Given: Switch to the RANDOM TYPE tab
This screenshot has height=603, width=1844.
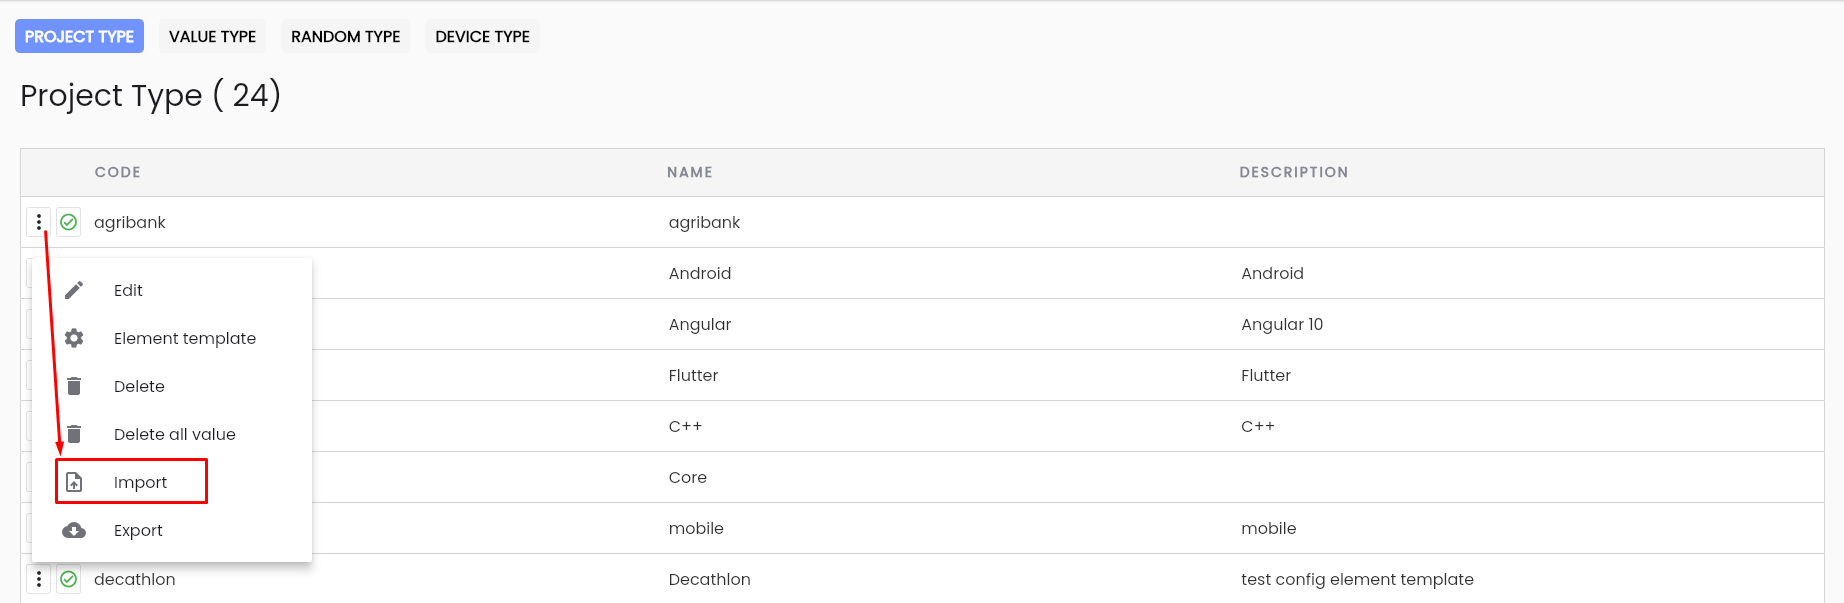Looking at the screenshot, I should [x=346, y=36].
